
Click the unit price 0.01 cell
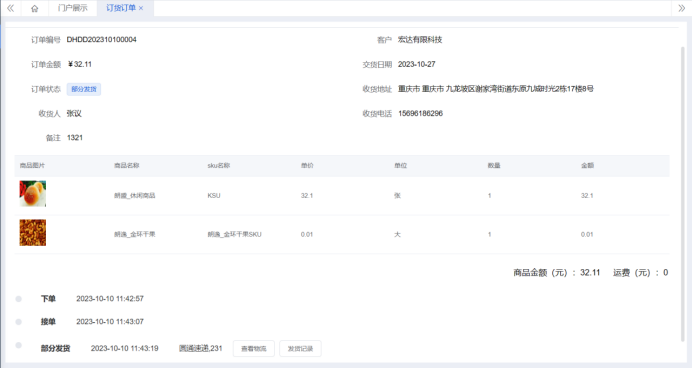(307, 235)
